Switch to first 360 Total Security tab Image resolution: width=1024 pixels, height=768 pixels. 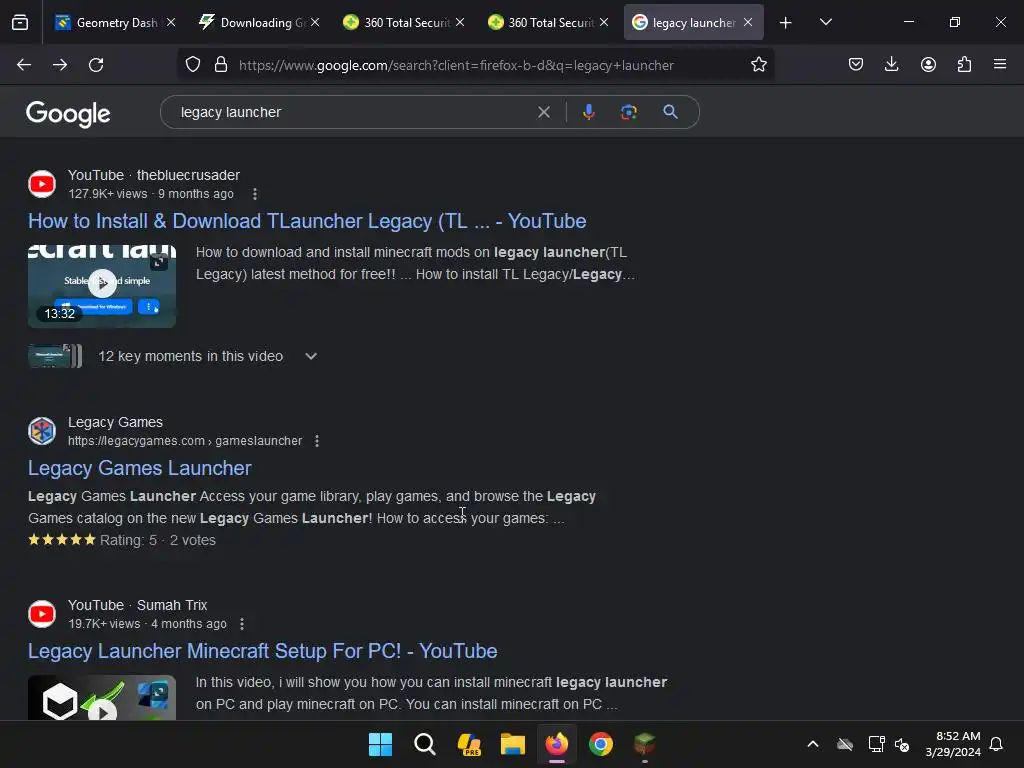coord(397,22)
